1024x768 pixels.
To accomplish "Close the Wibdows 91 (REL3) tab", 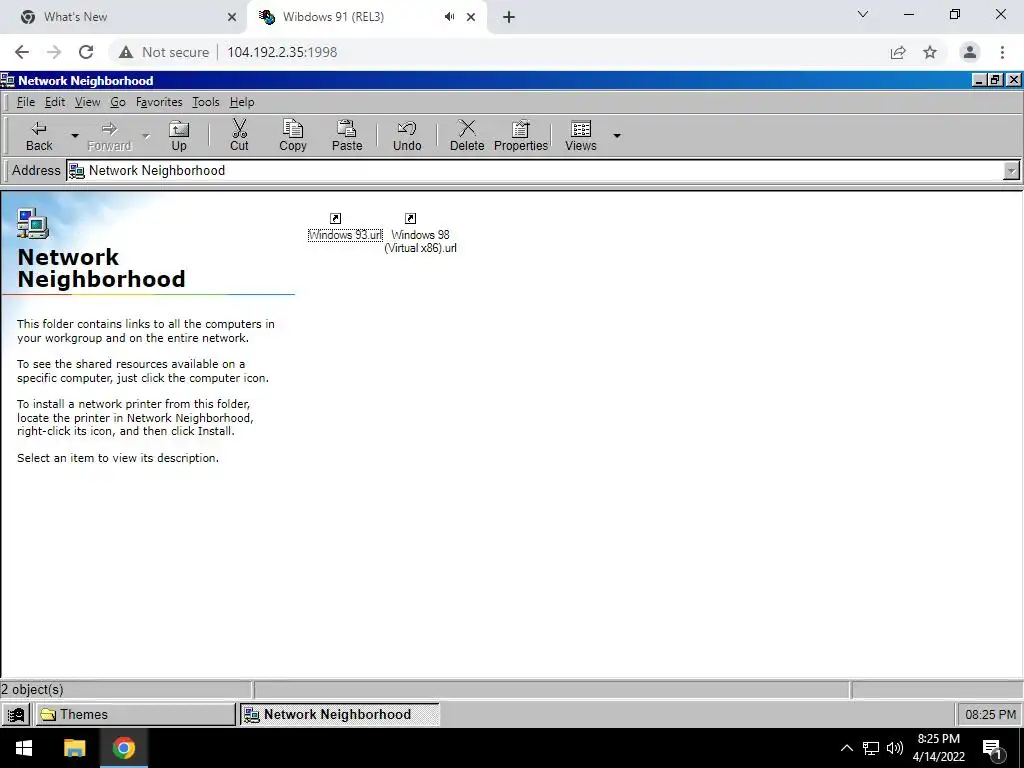I will (471, 17).
